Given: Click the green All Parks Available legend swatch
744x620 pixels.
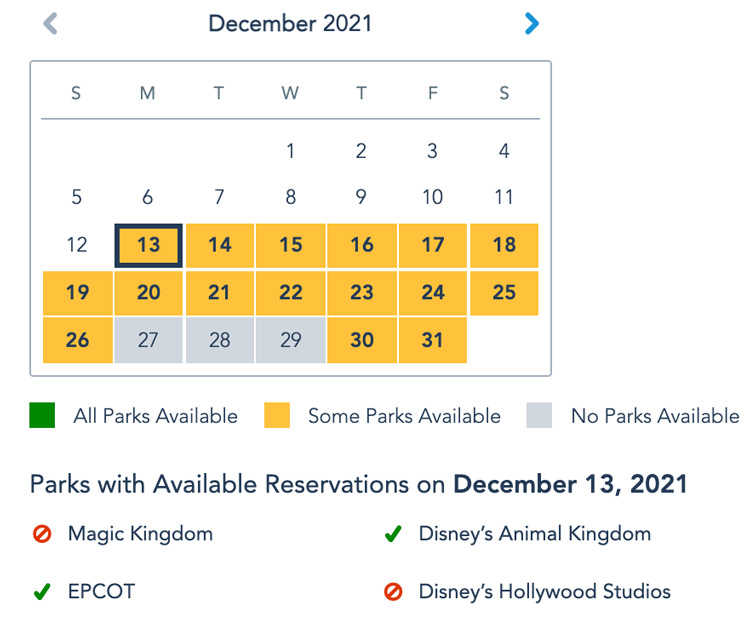Looking at the screenshot, I should click(x=42, y=415).
